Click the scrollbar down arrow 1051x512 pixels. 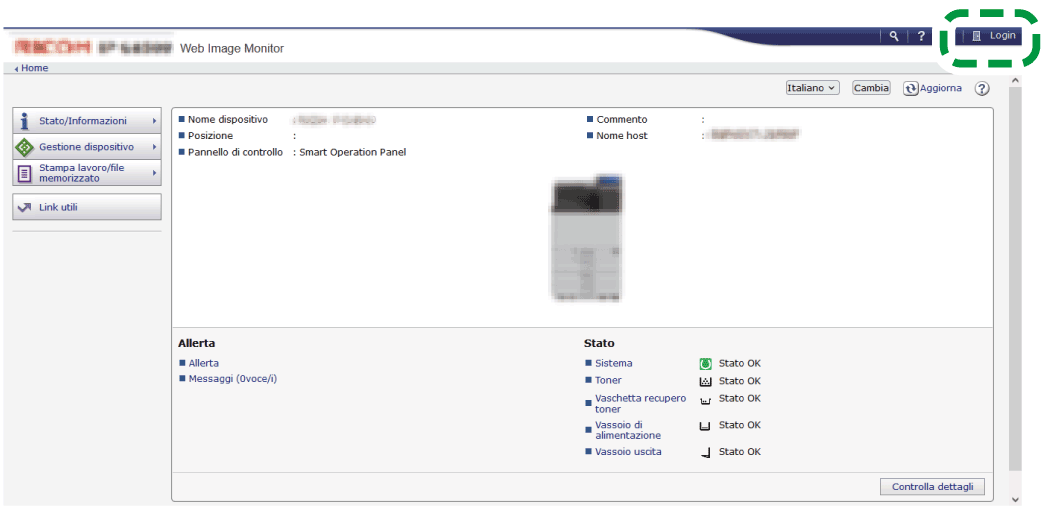[x=1015, y=499]
